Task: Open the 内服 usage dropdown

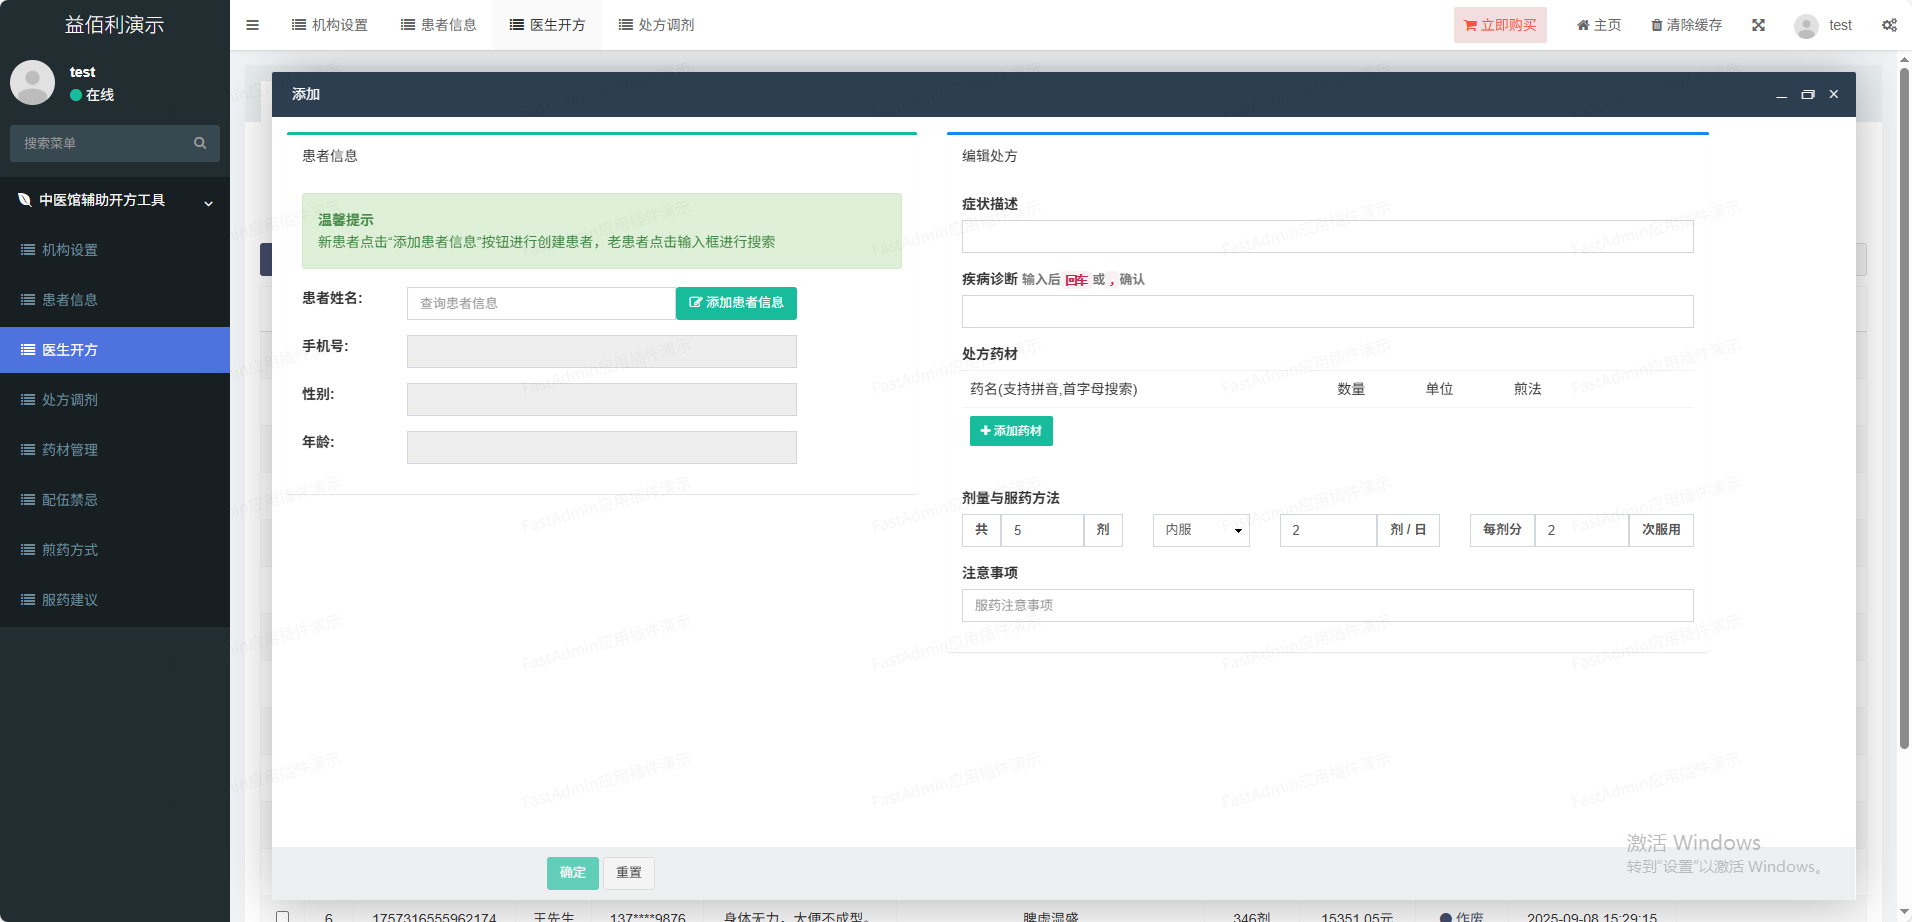Action: [x=1201, y=530]
